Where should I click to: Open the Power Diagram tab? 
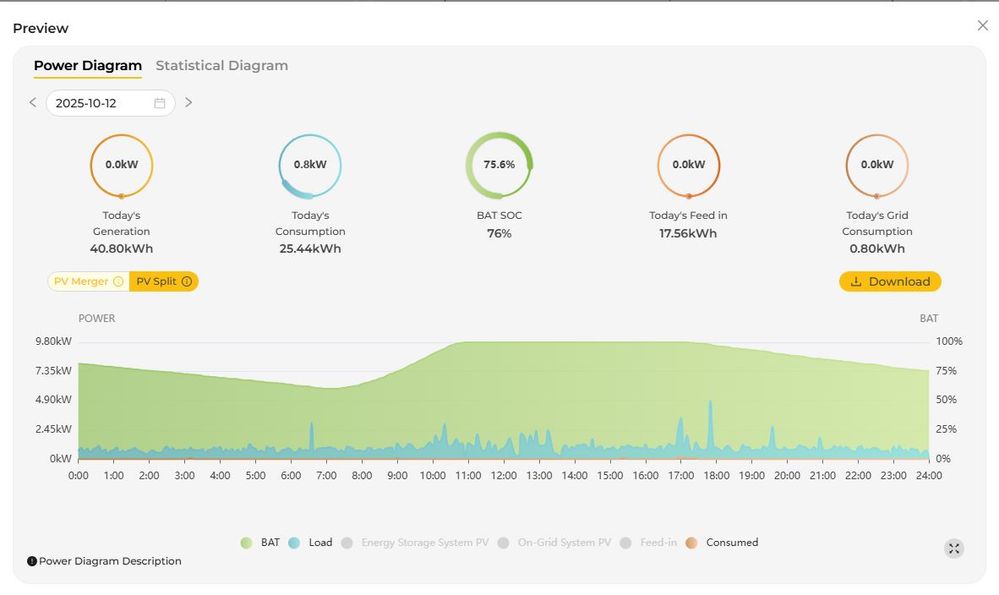point(88,66)
